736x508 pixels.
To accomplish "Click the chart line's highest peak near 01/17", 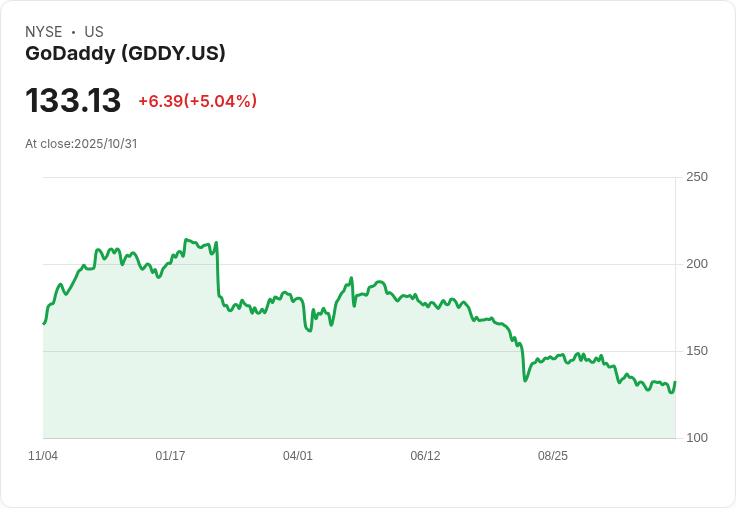I will [x=187, y=240].
